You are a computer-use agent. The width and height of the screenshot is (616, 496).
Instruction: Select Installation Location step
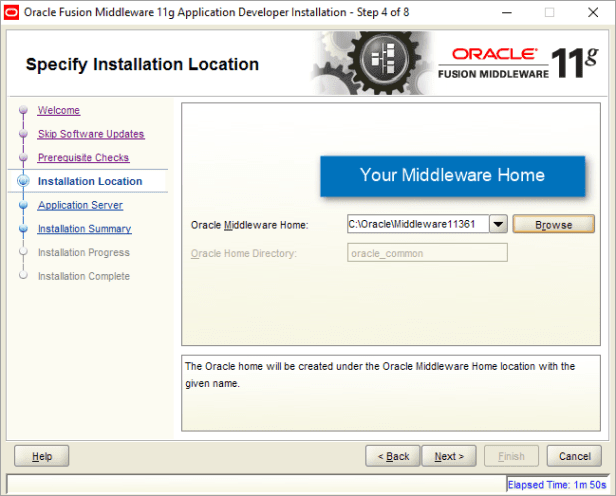tap(90, 181)
